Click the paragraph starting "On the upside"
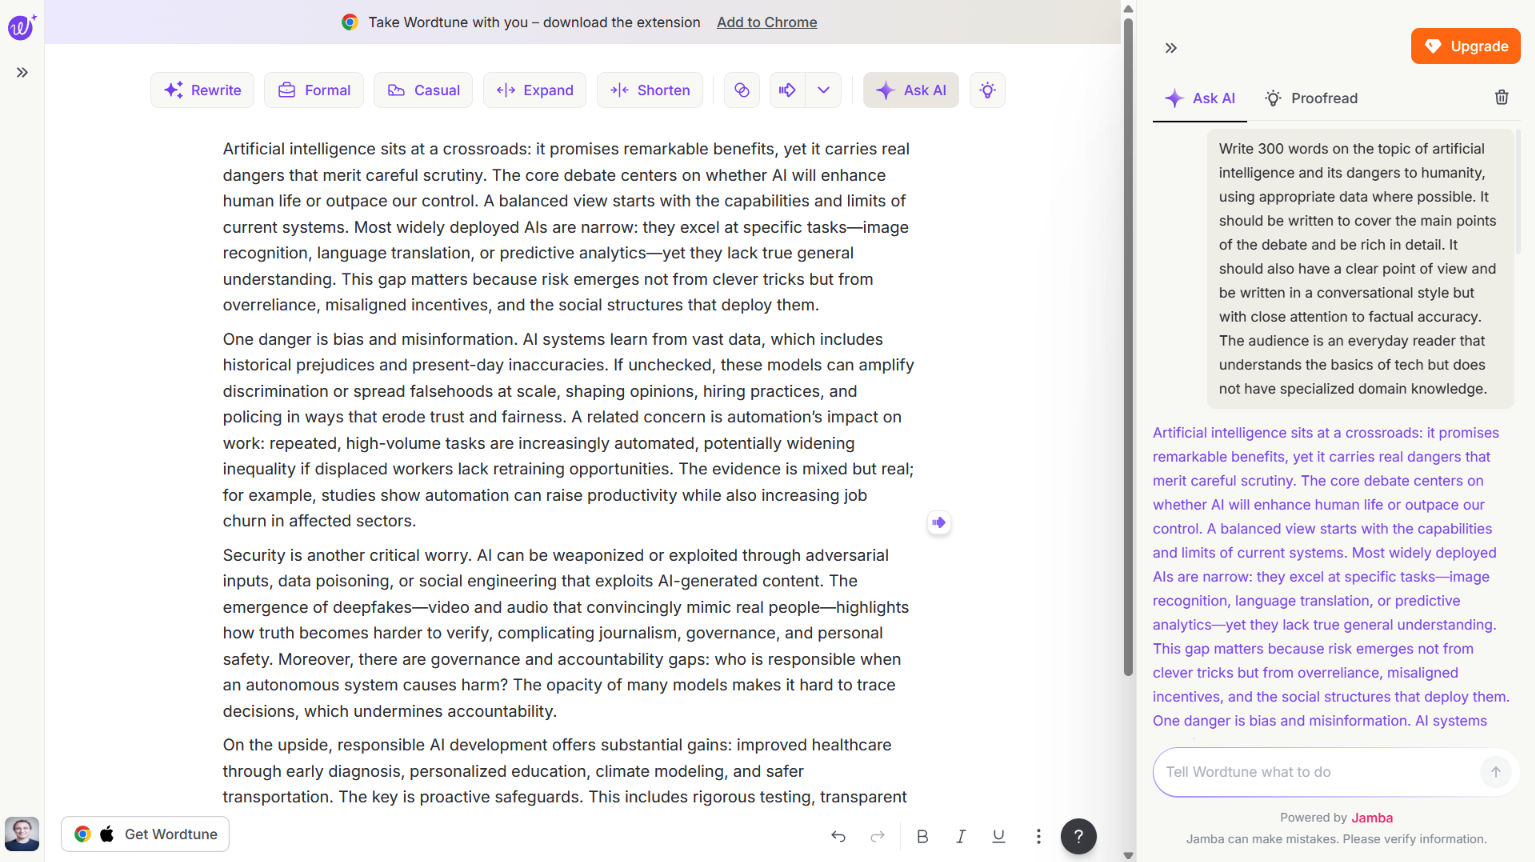Image resolution: width=1535 pixels, height=862 pixels. 565,771
